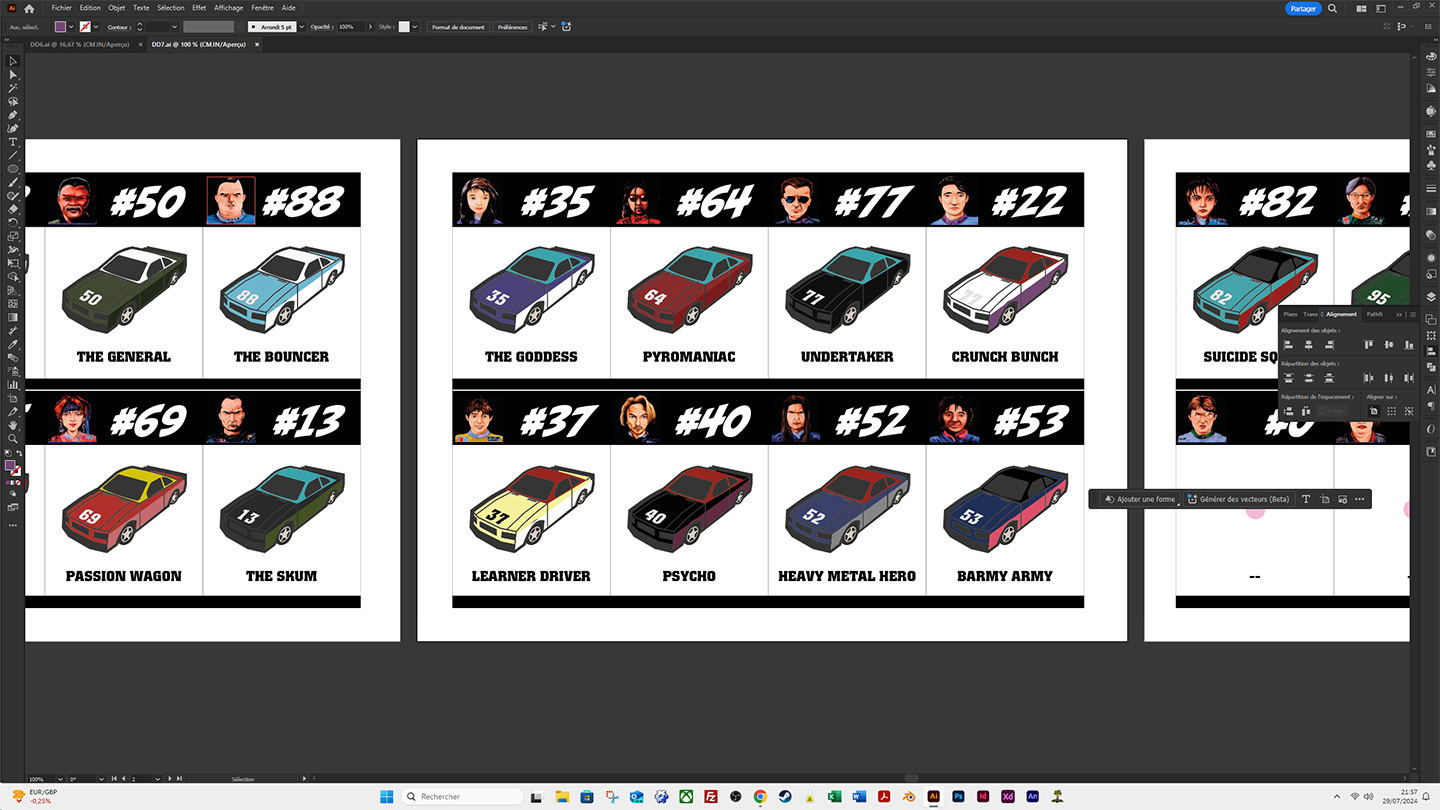Select the Zoom tool
The image size is (1440, 810).
13,438
